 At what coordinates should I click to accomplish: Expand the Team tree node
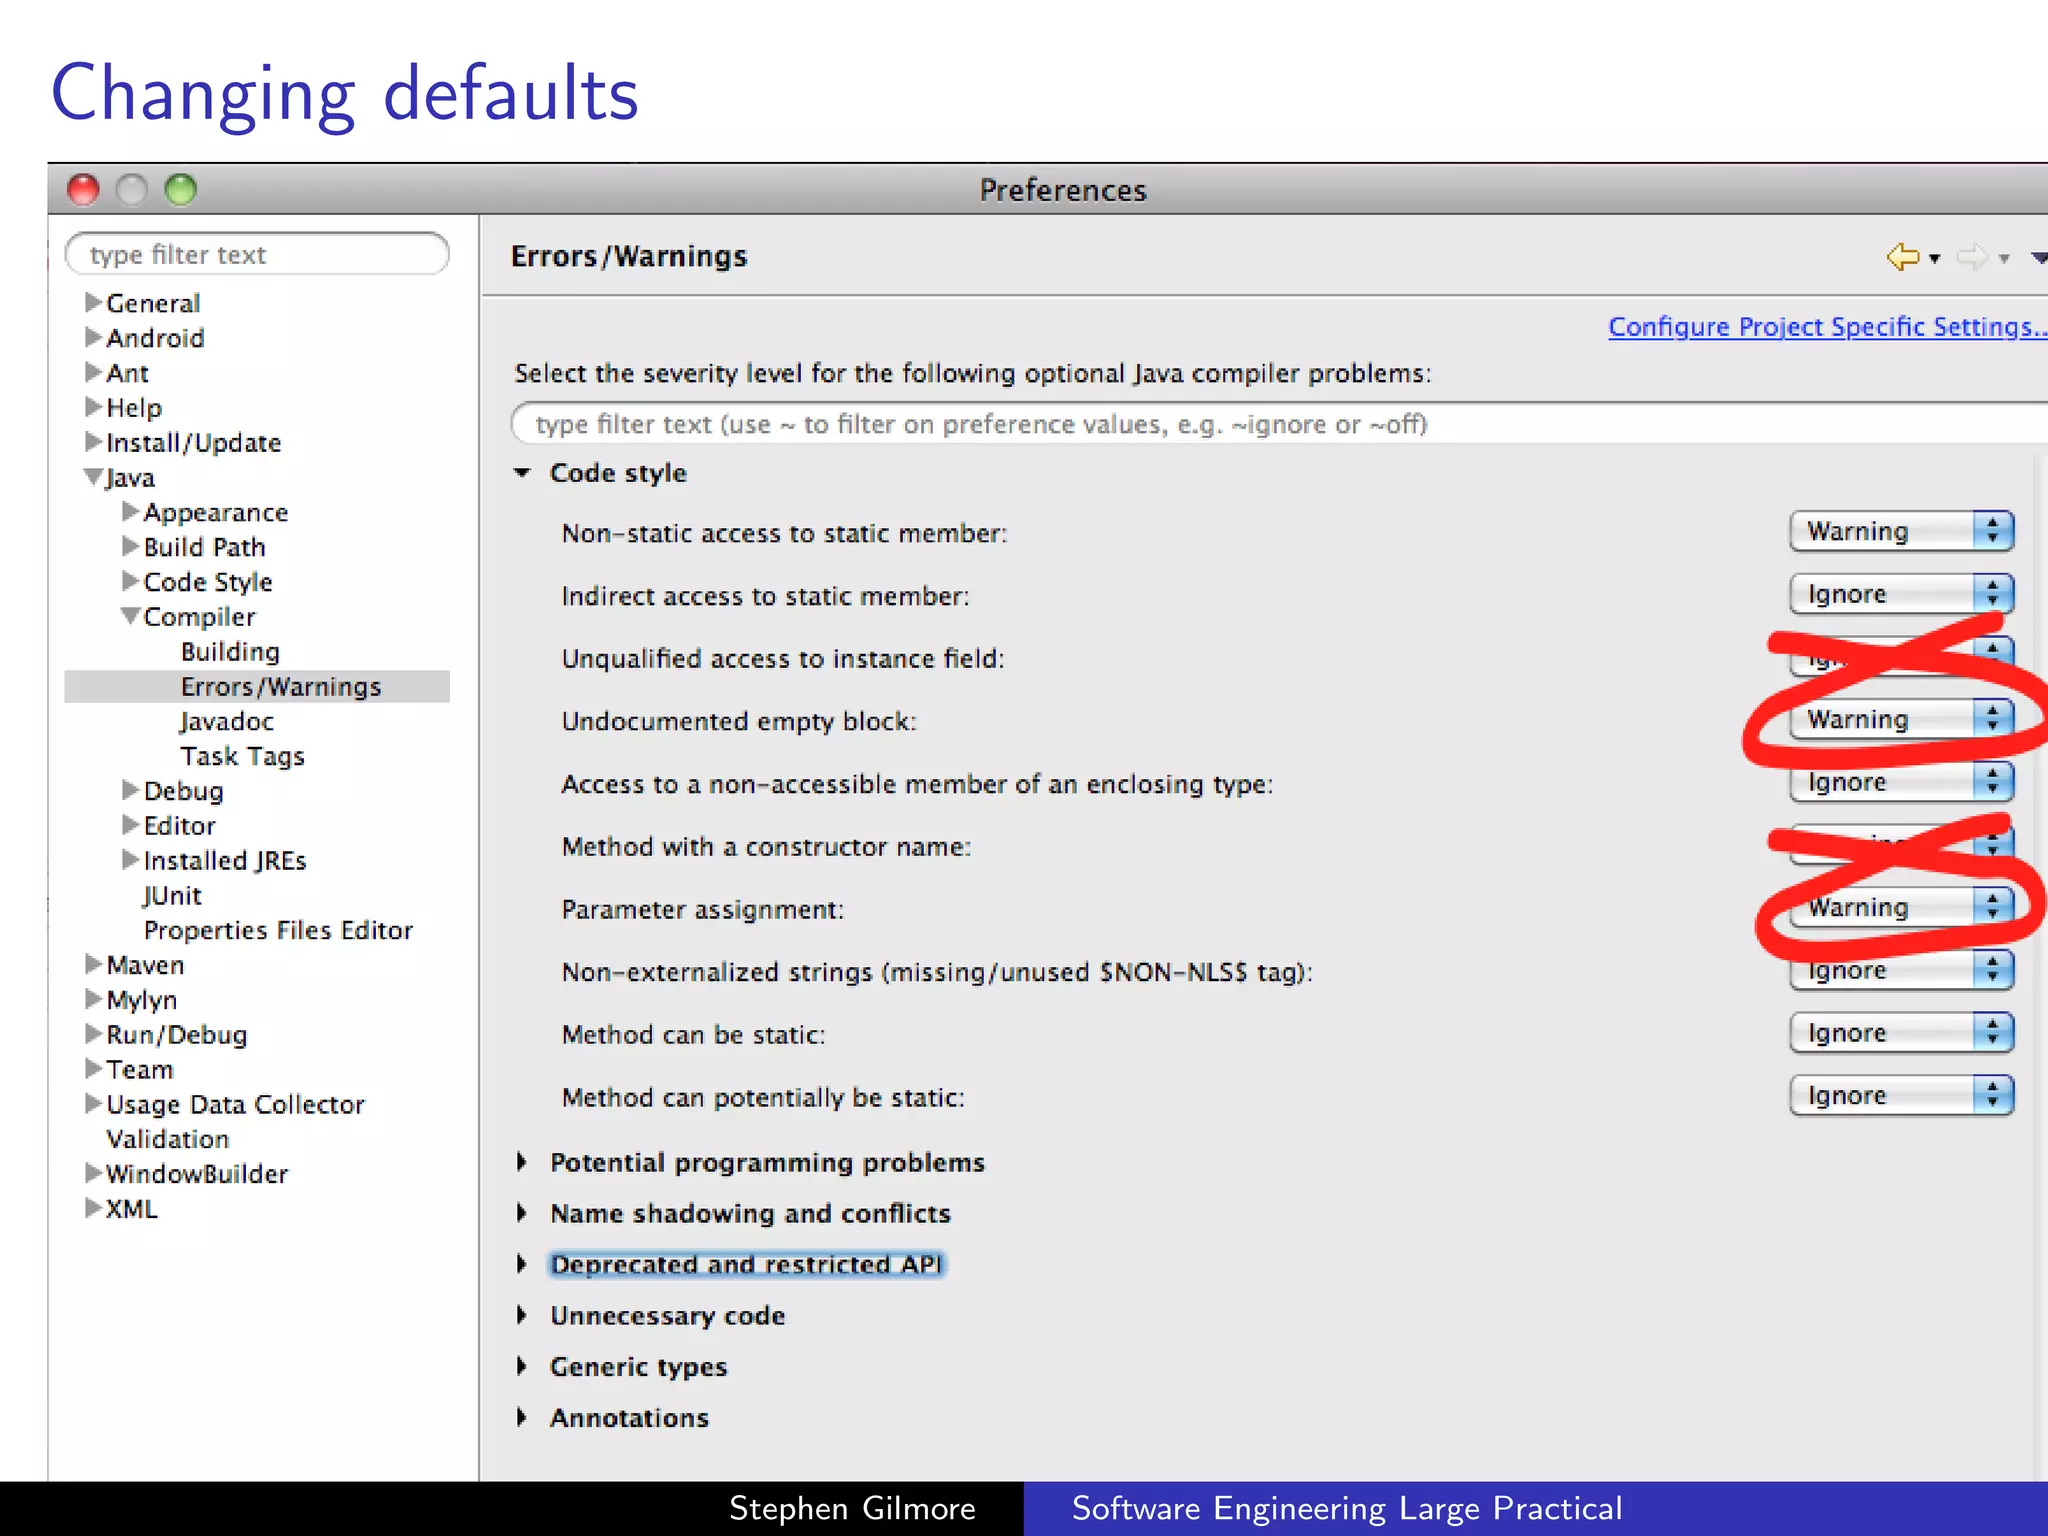tap(94, 1069)
